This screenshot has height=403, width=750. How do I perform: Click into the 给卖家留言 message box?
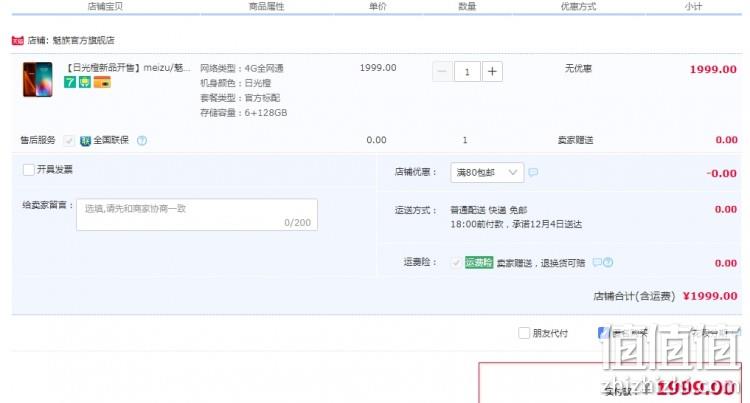click(197, 215)
